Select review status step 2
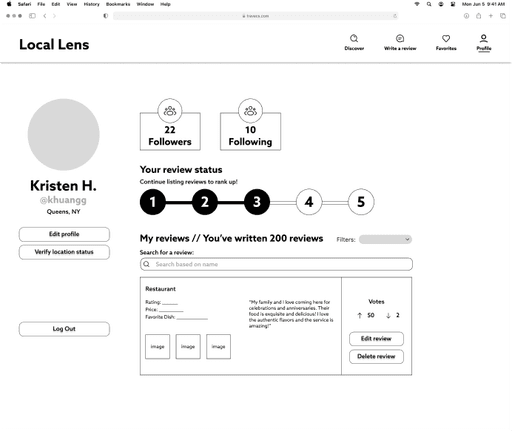 [205, 202]
